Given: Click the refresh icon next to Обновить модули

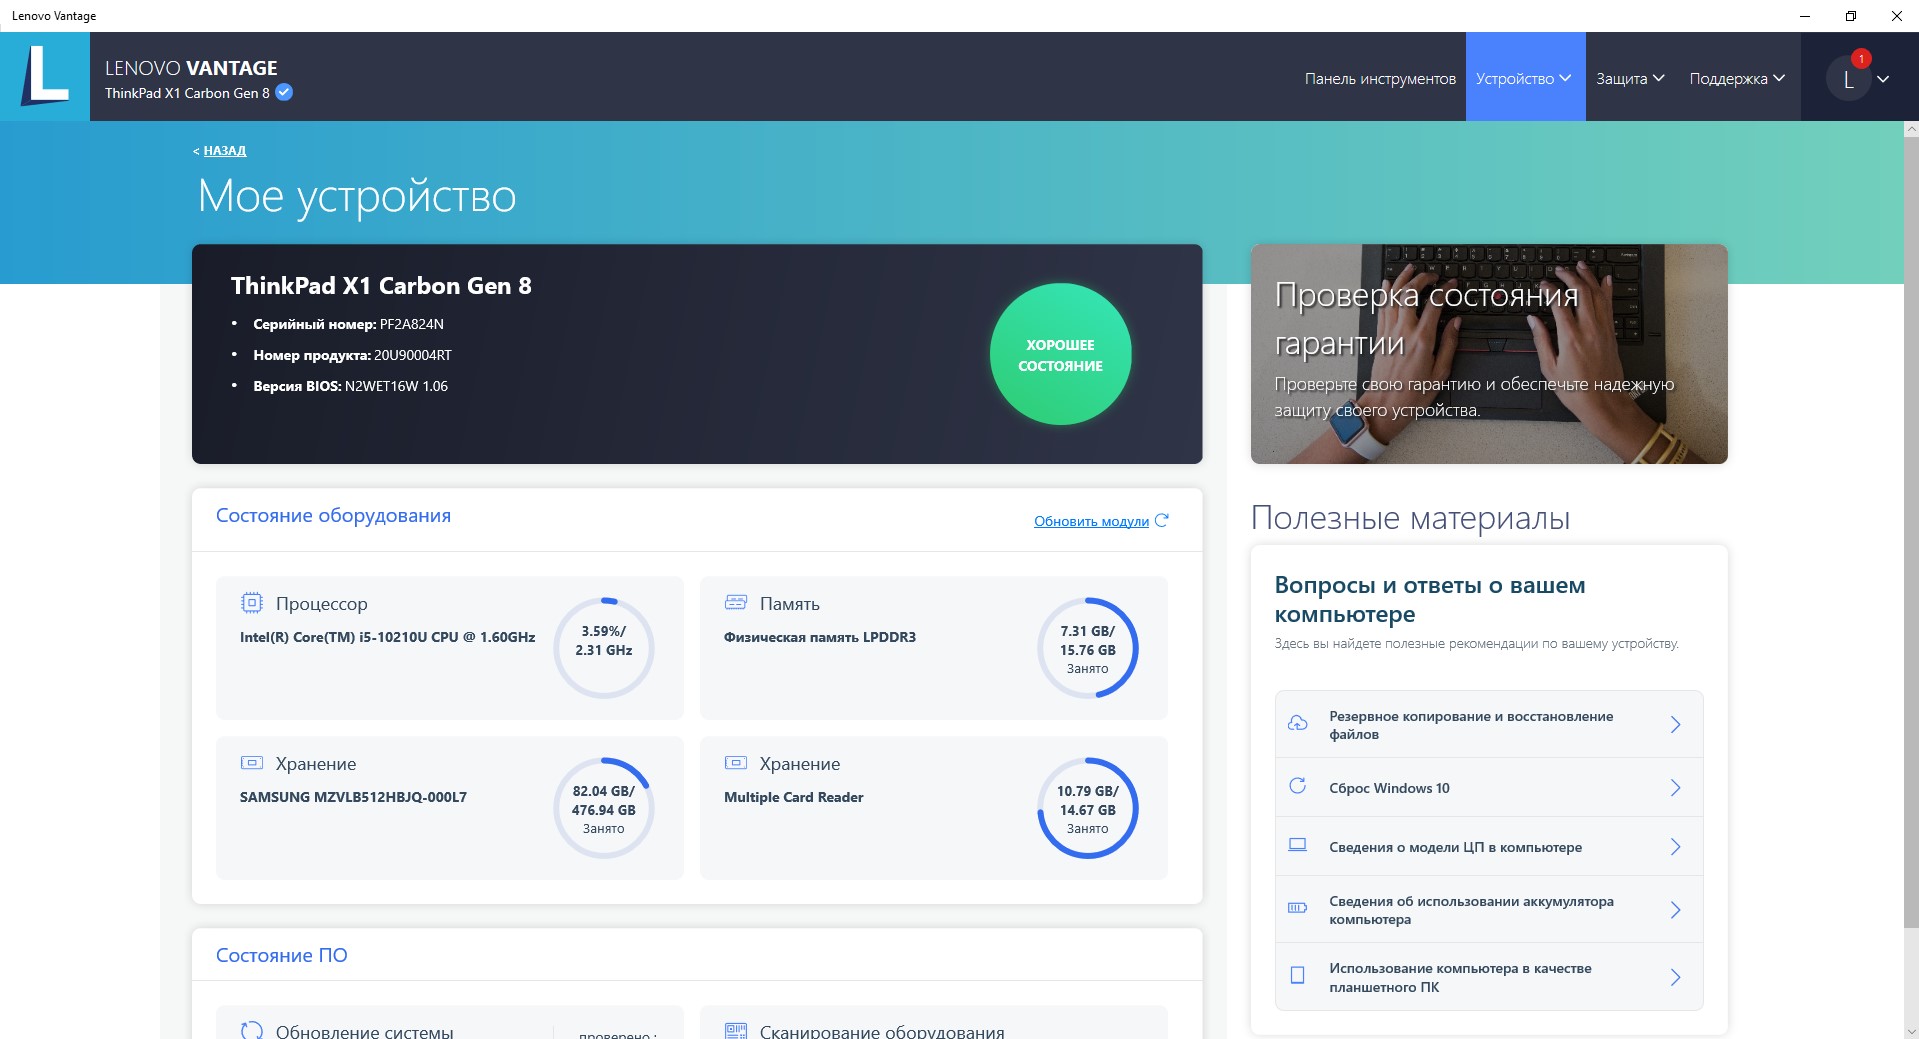Looking at the screenshot, I should [1161, 520].
